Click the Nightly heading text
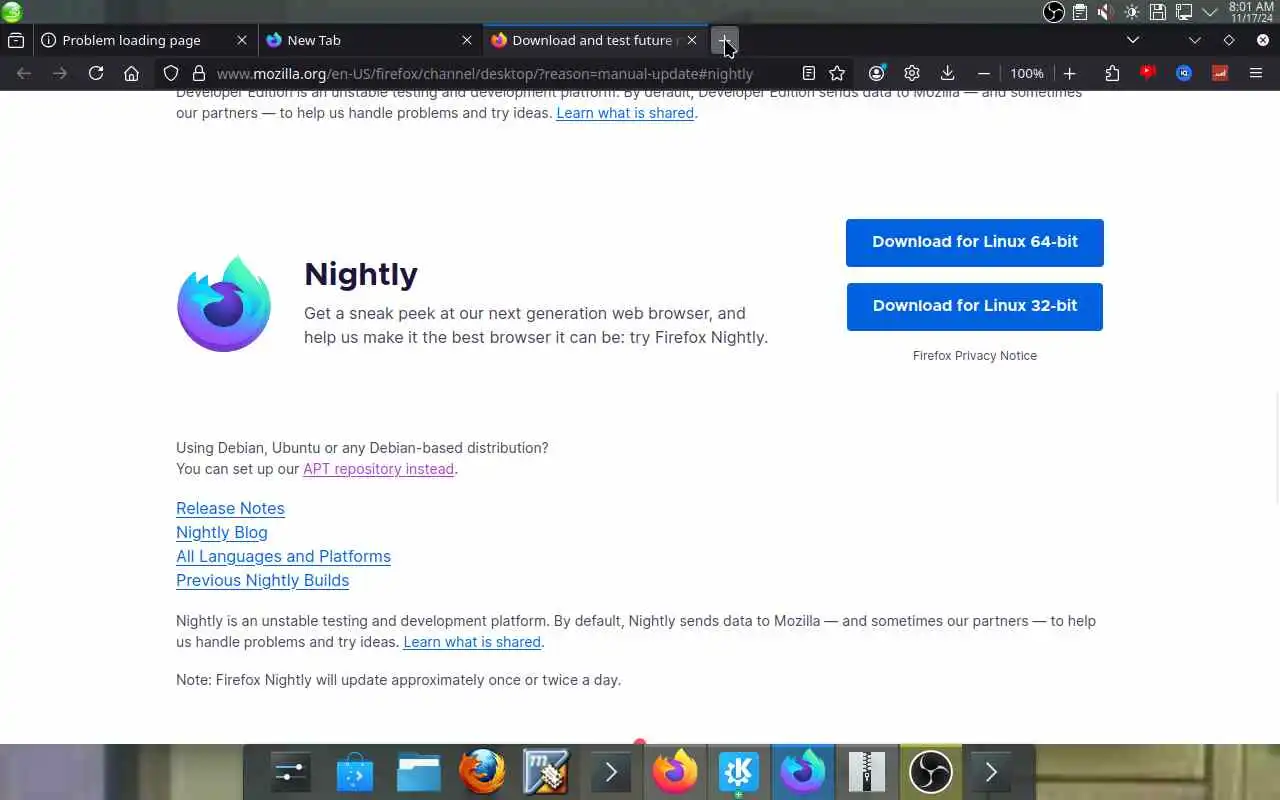The width and height of the screenshot is (1280, 800). 361,274
